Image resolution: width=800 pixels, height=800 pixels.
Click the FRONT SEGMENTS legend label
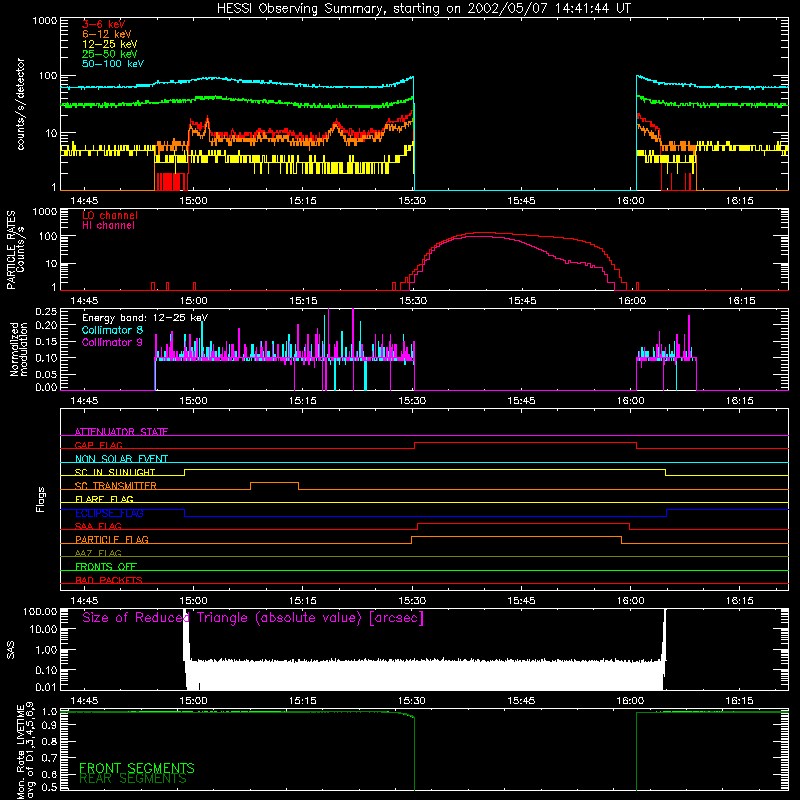137,768
